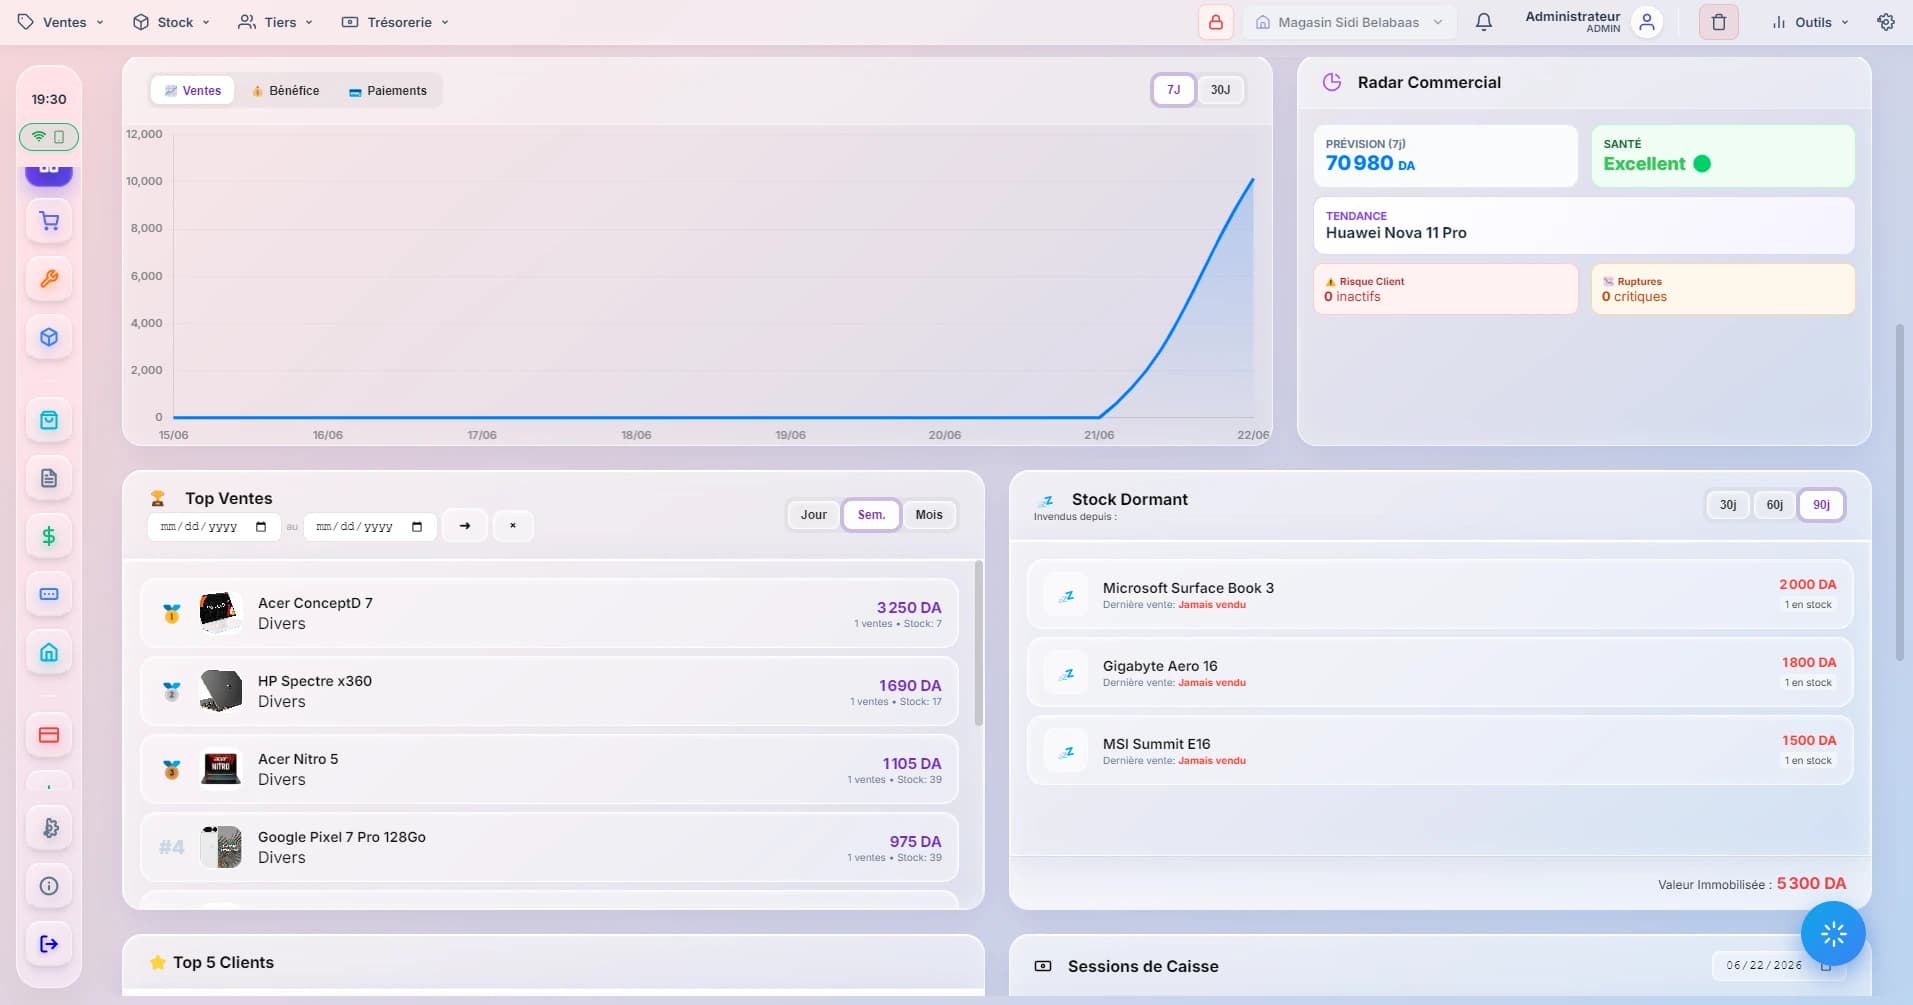This screenshot has height=1005, width=1913.
Task: Click the wifi status indicator
Action: pyautogui.click(x=49, y=137)
